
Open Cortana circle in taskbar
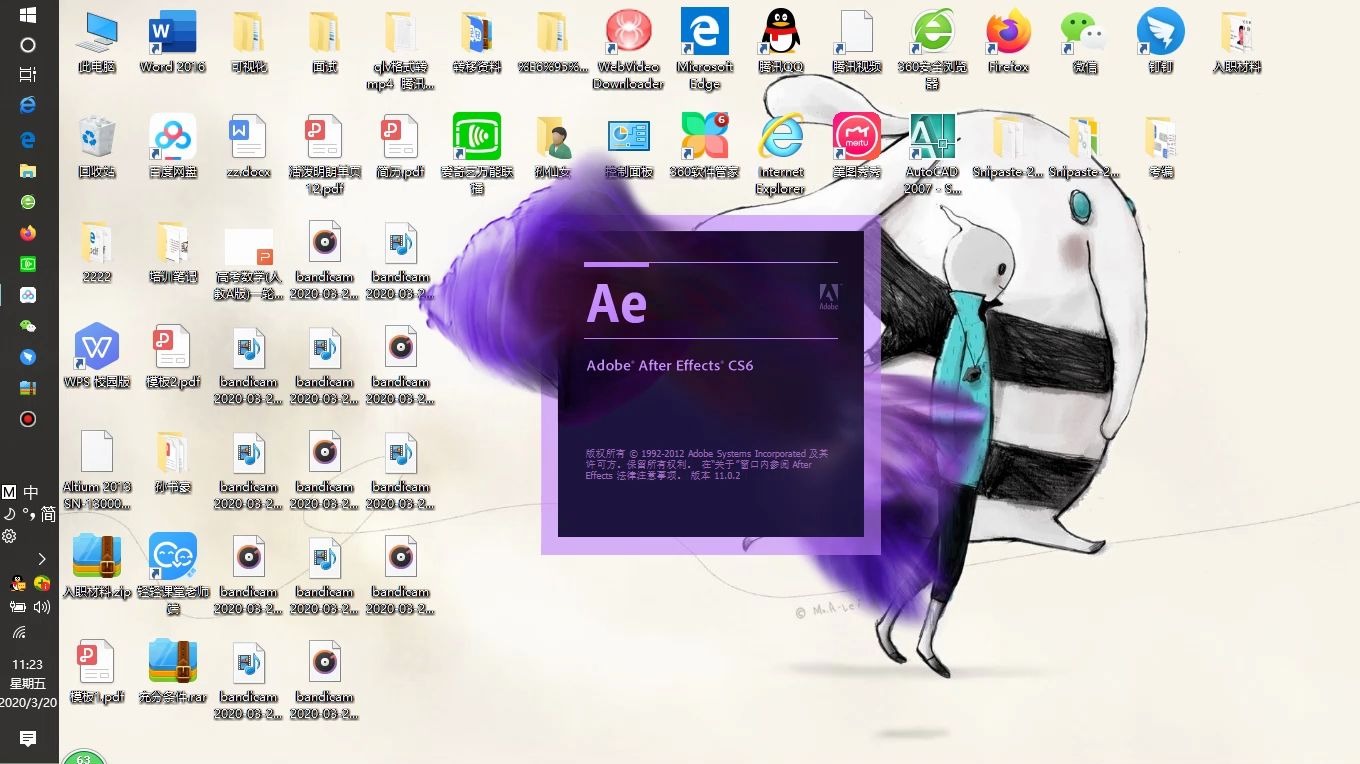(28, 45)
